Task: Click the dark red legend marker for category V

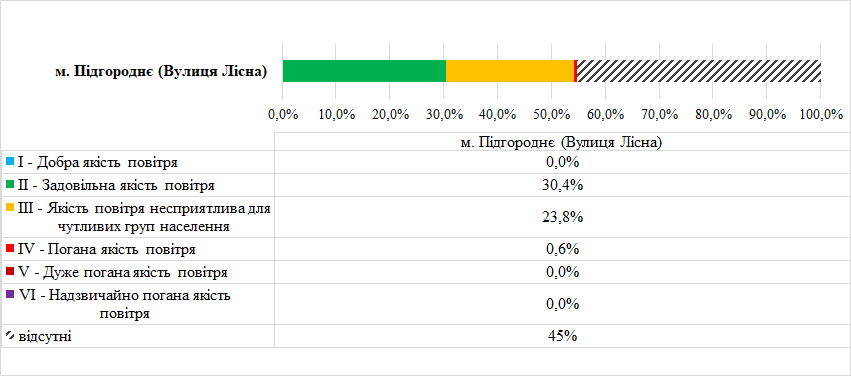Action: (10, 271)
